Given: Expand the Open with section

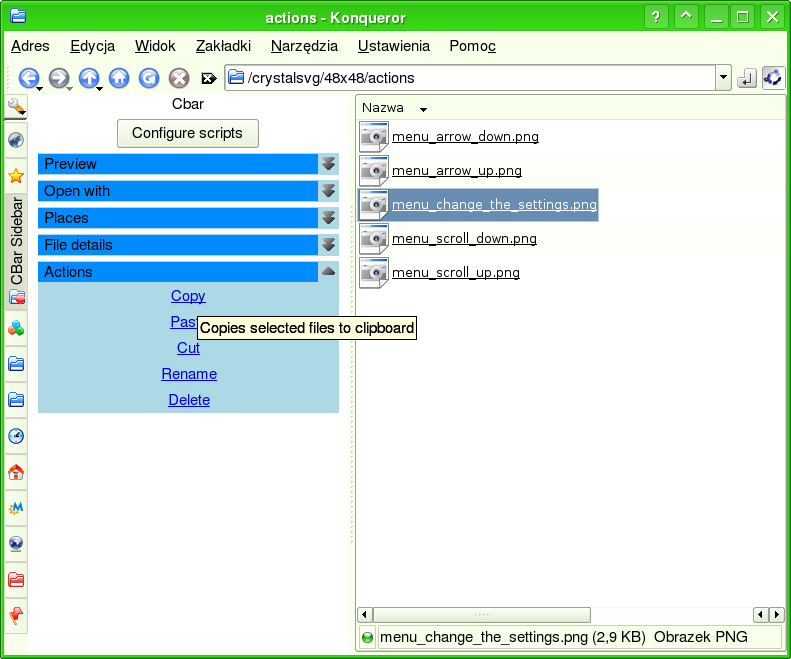Looking at the screenshot, I should 328,191.
